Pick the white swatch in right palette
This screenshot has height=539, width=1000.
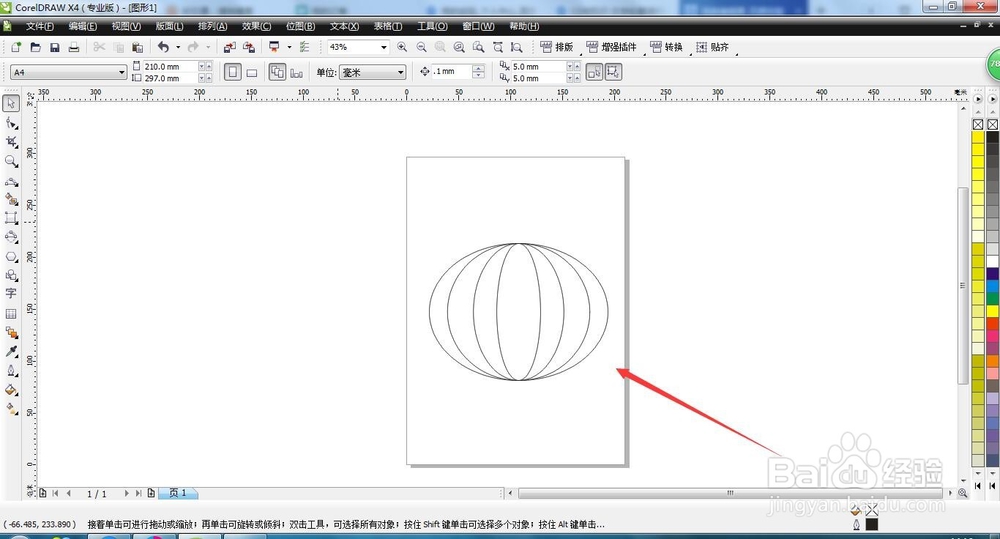(x=992, y=261)
